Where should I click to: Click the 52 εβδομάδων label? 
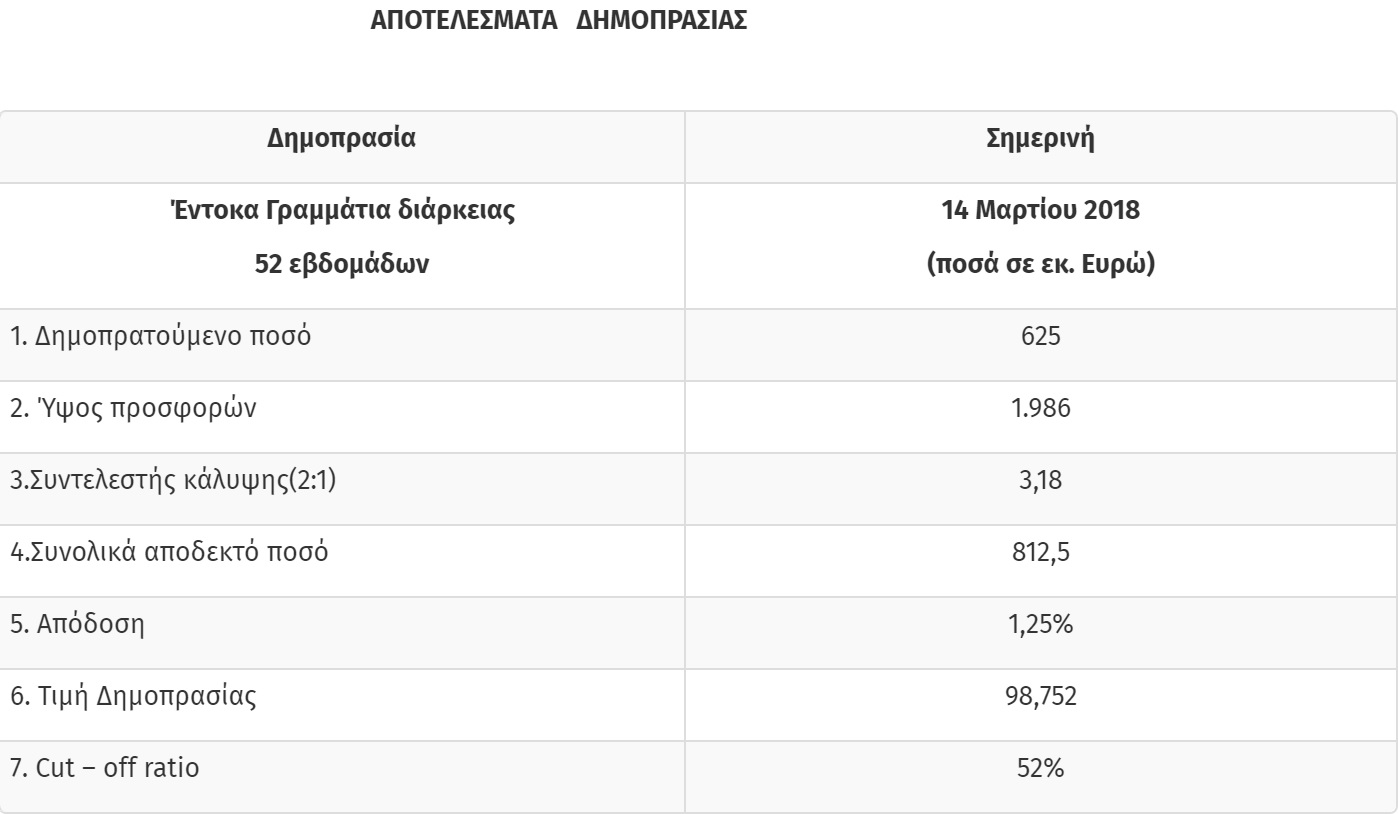click(342, 267)
